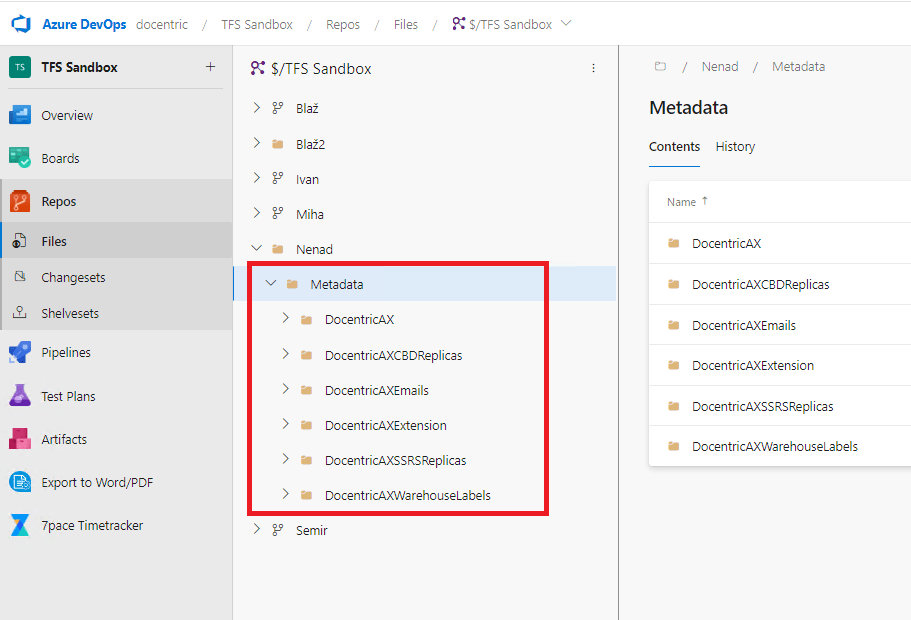Screen dimensions: 911x620
Task: Click the Files breadcrumb in header
Action: (406, 24)
